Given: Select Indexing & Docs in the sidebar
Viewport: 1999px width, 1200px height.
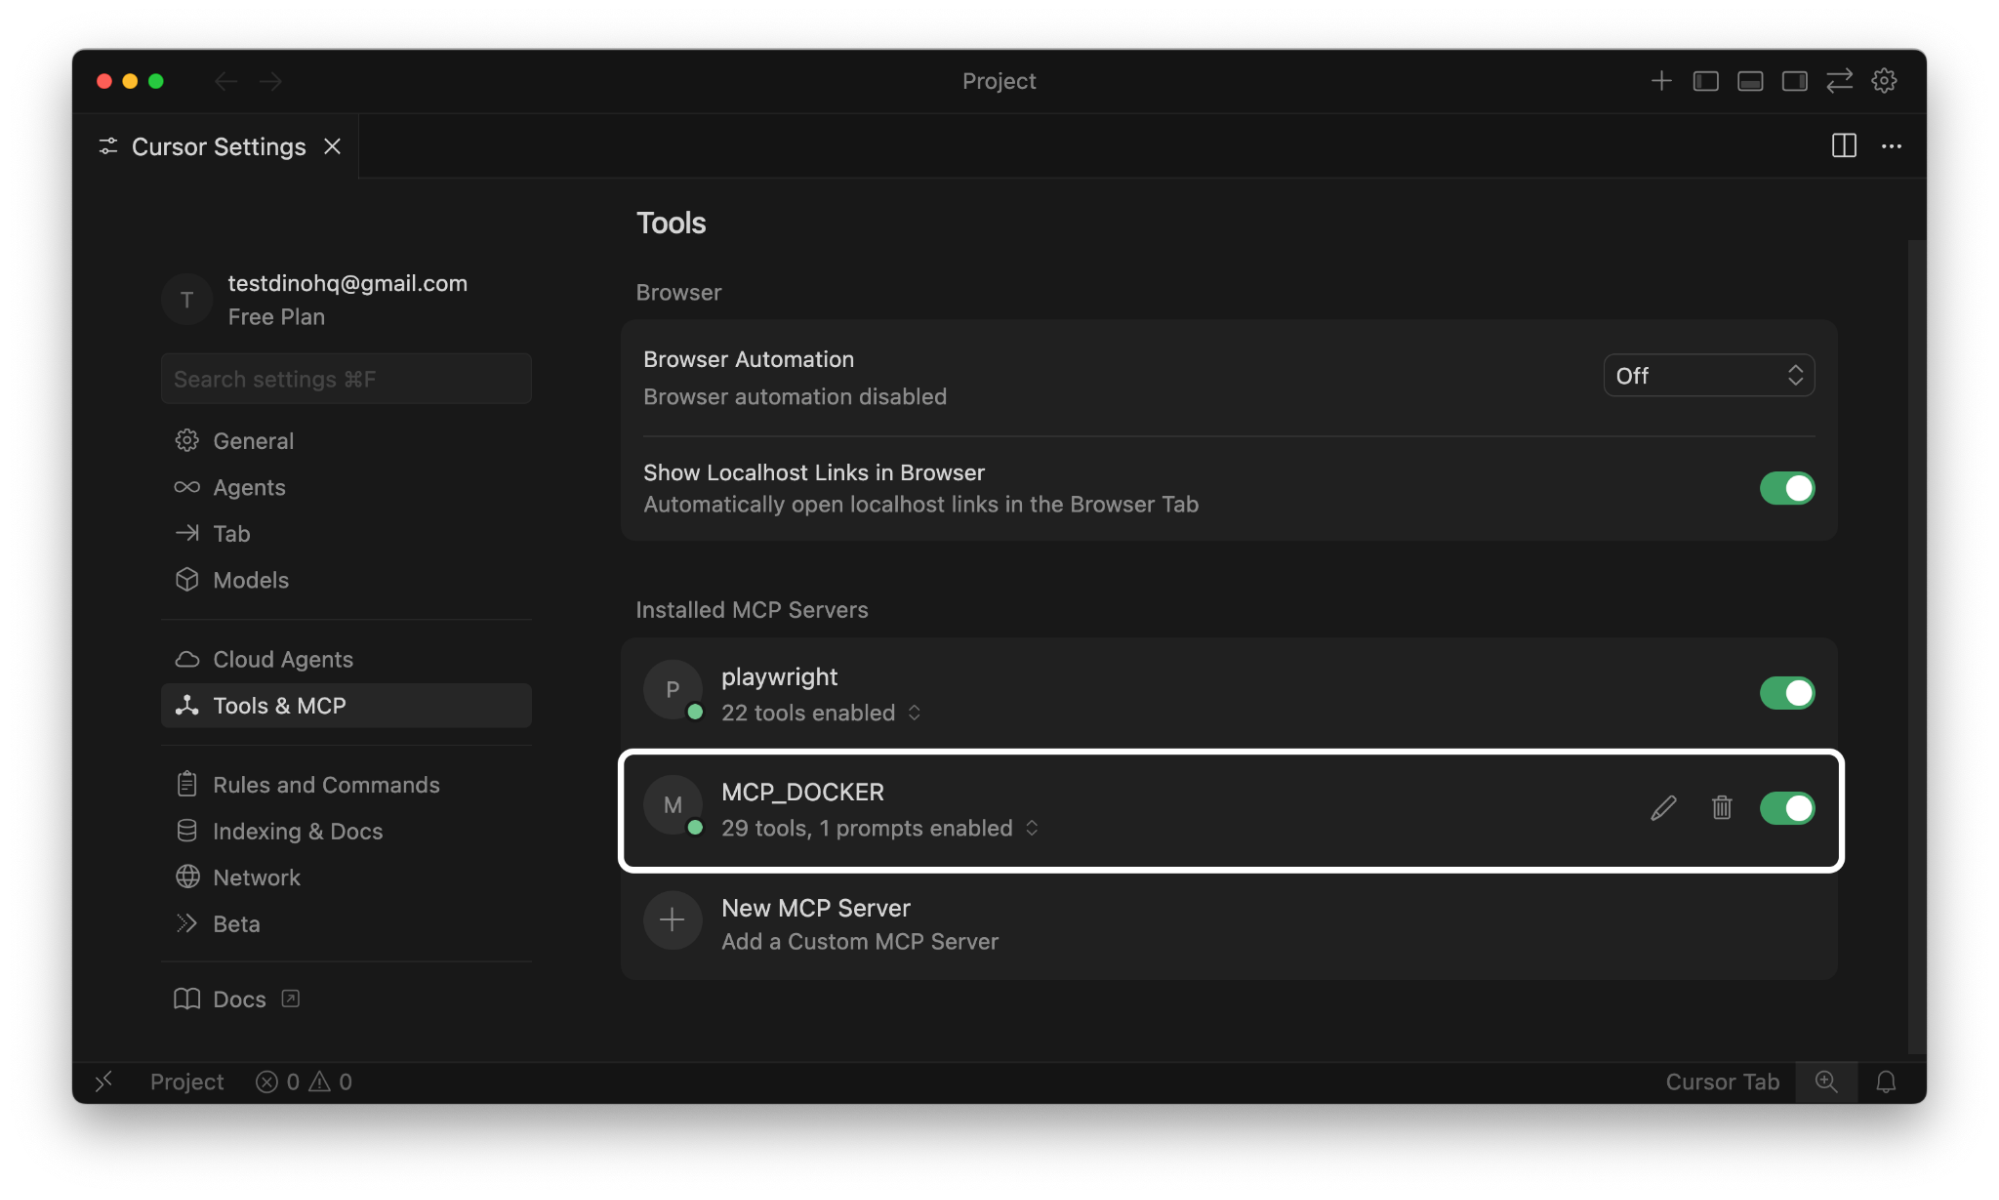Looking at the screenshot, I should pos(296,831).
